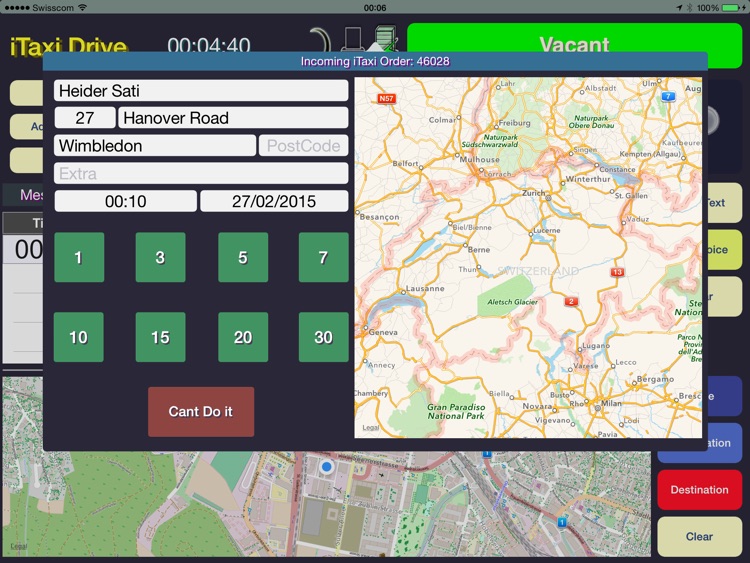Click the red 13 route marker on map
The image size is (750, 563).
pyautogui.click(x=617, y=272)
